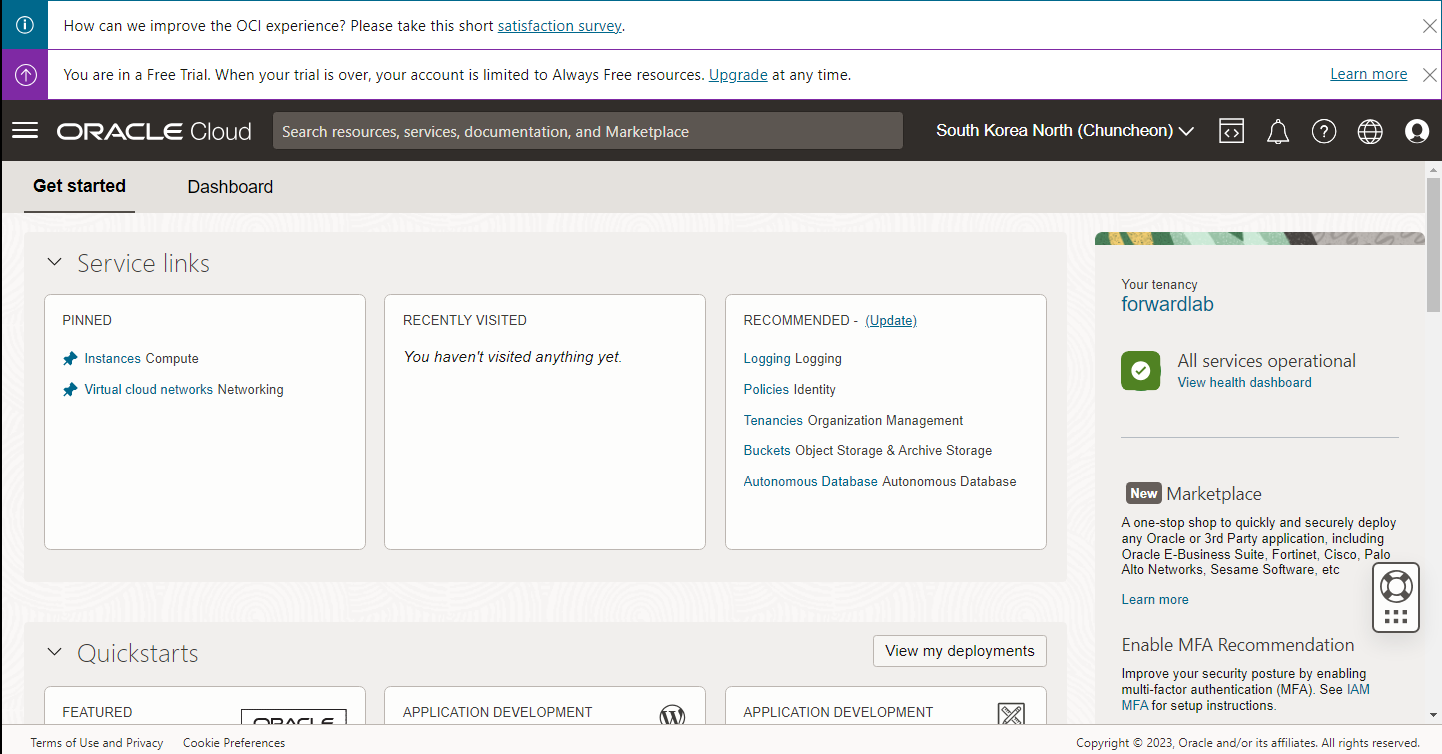This screenshot has width=1442, height=754.
Task: Click the pin icon beside Virtual cloud networks
Action: (70, 390)
